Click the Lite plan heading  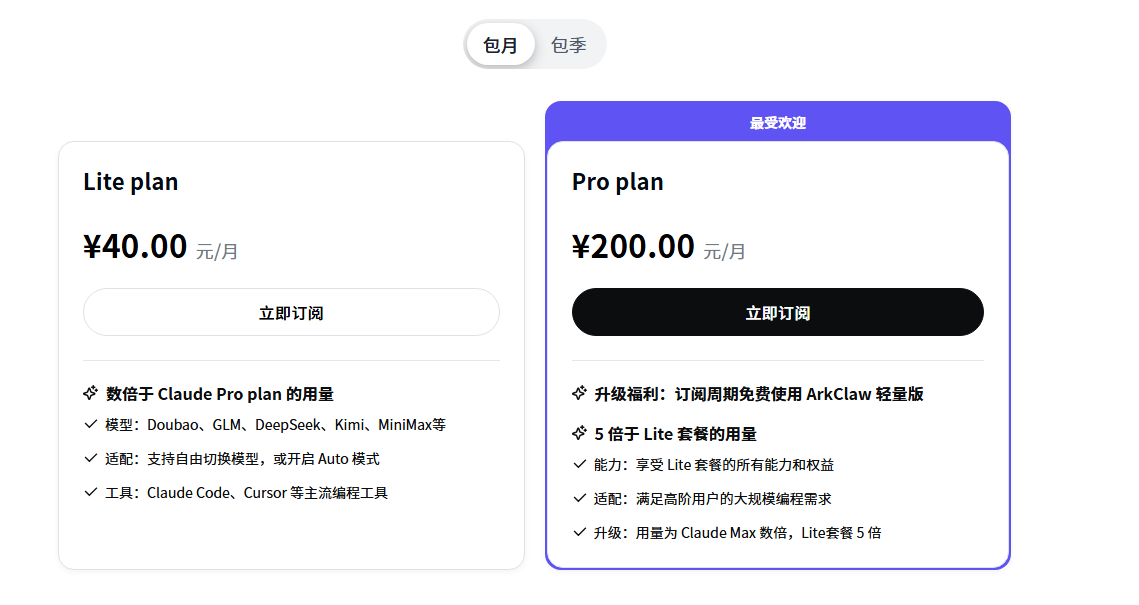click(x=131, y=182)
